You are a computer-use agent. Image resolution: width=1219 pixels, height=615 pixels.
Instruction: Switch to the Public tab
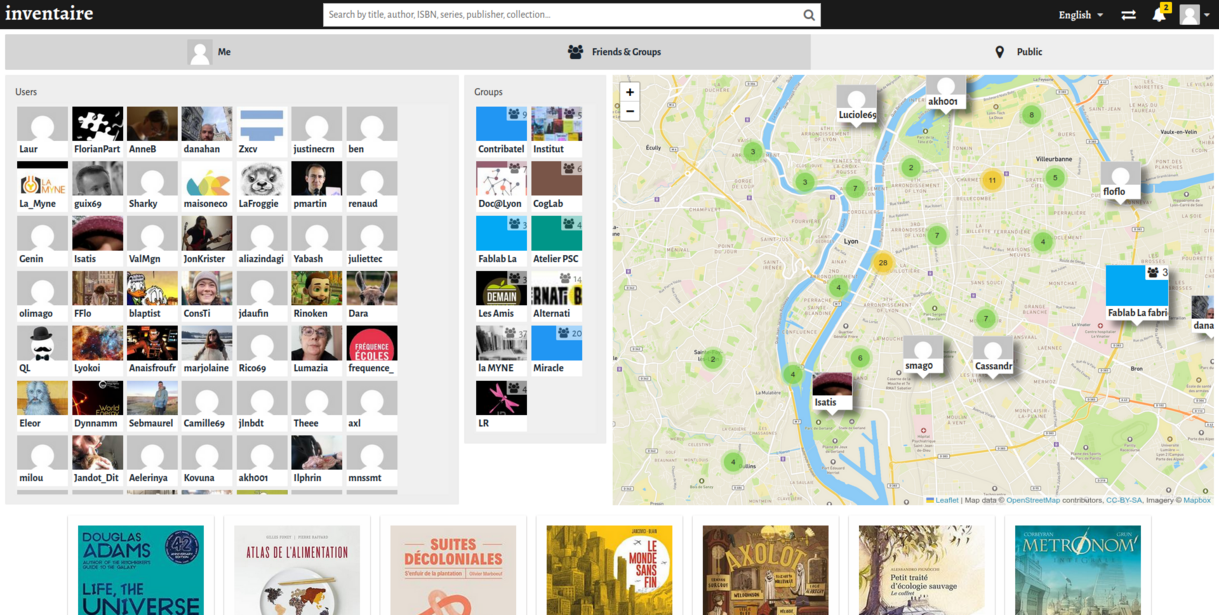click(x=1018, y=52)
